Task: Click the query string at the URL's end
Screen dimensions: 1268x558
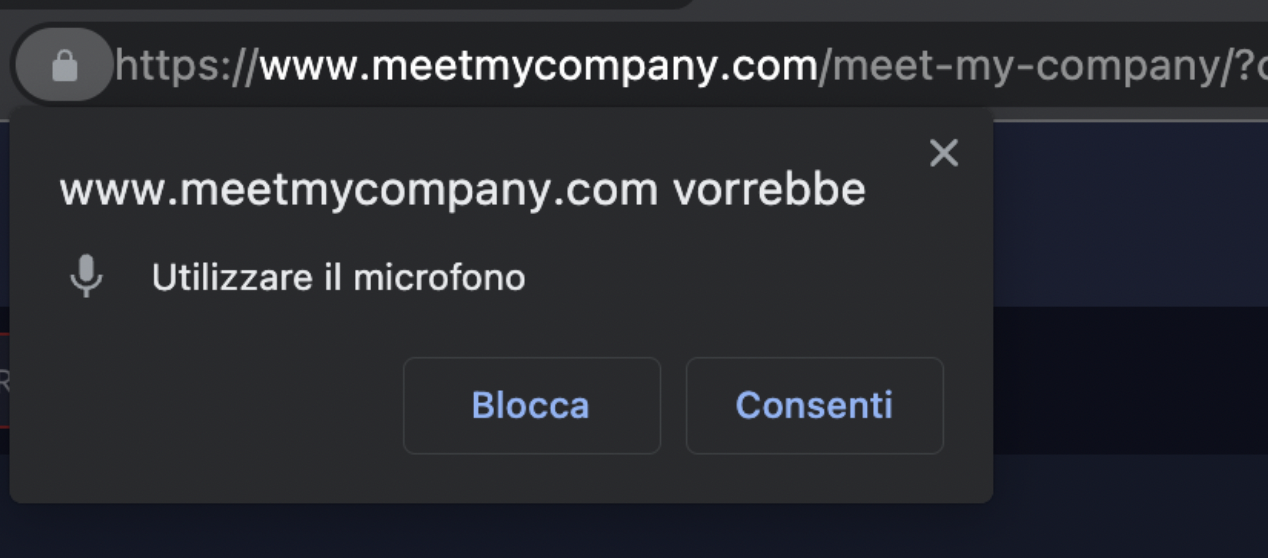Action: click(x=1250, y=66)
